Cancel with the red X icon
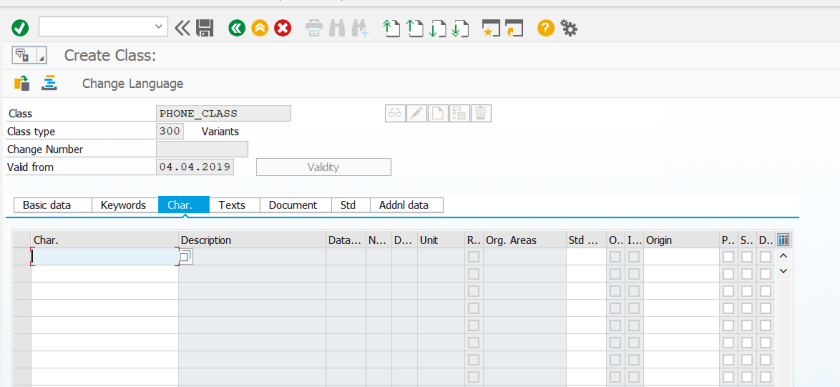The image size is (840, 387). click(x=282, y=27)
